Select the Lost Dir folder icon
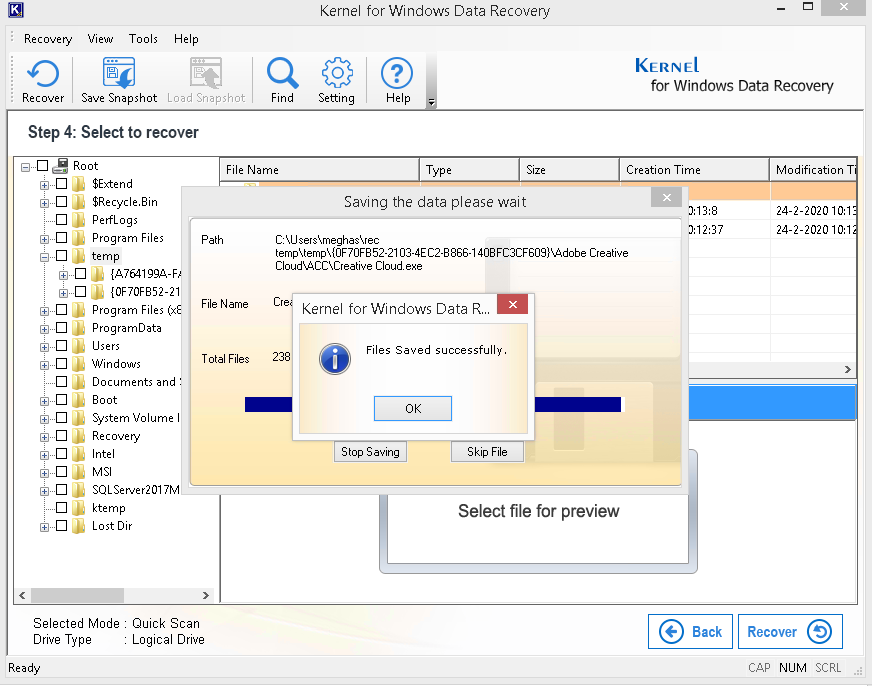This screenshot has width=872, height=686. [x=79, y=526]
